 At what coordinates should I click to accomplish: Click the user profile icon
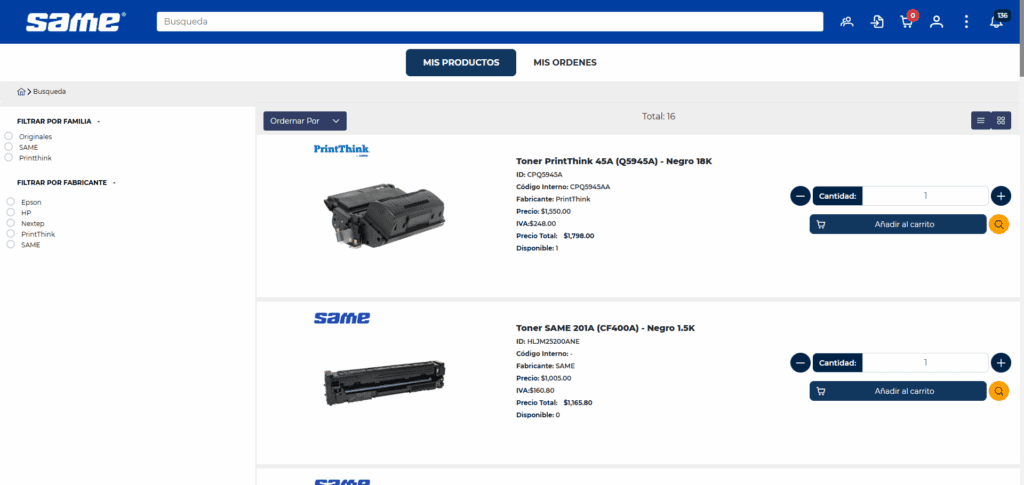point(936,22)
